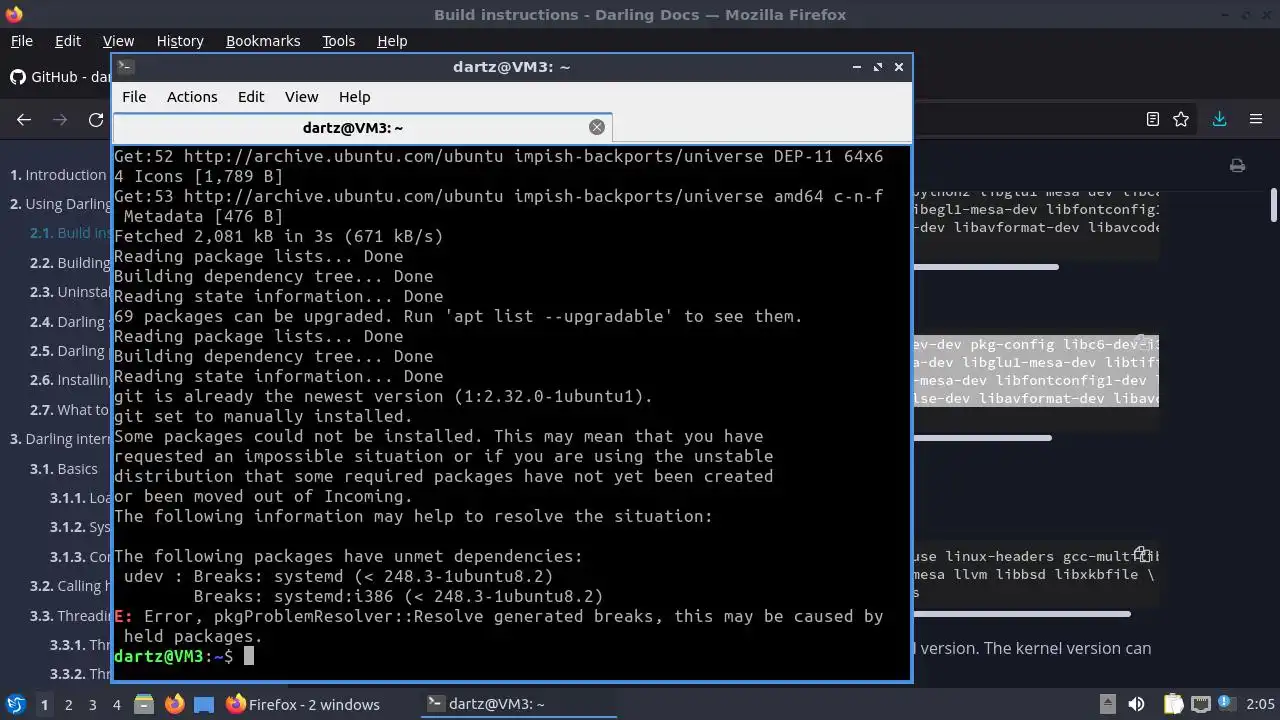Click the print icon on Darling Docs page
Screen dimensions: 1280x720
(1238, 166)
